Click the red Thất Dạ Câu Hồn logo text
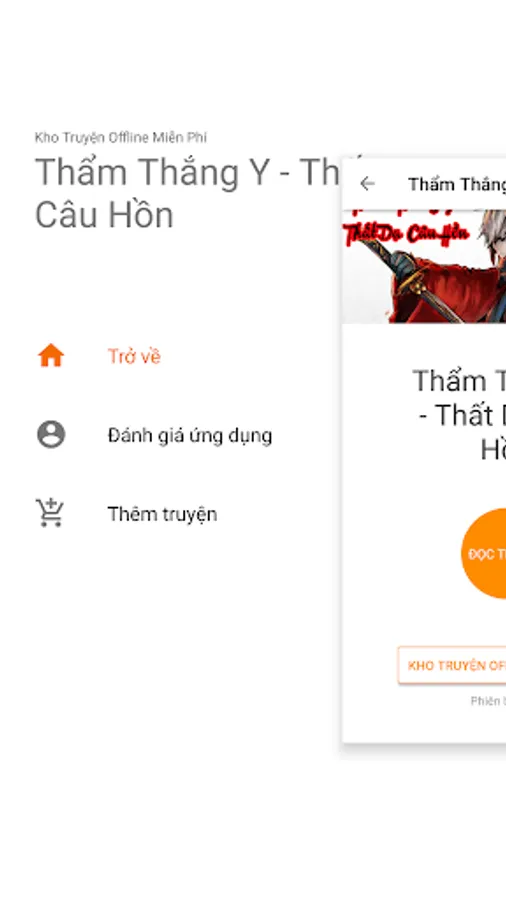Viewport: 506px width, 900px height. (x=406, y=232)
